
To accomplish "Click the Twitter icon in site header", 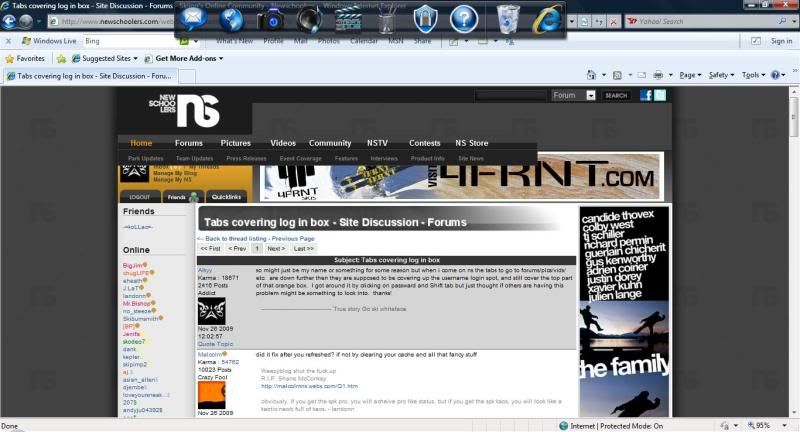I will 660,95.
